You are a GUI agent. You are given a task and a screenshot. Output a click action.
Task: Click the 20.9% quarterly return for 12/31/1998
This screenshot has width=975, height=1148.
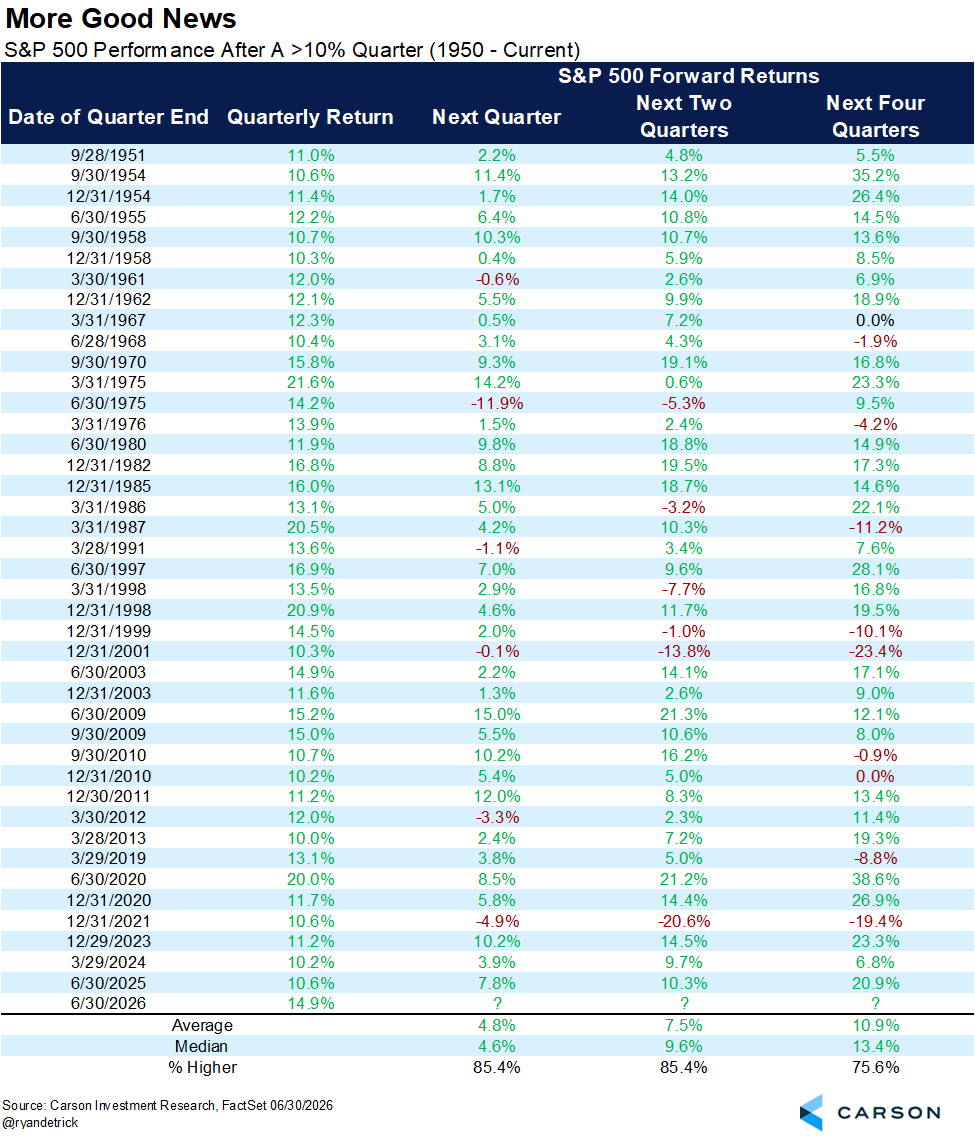[311, 611]
